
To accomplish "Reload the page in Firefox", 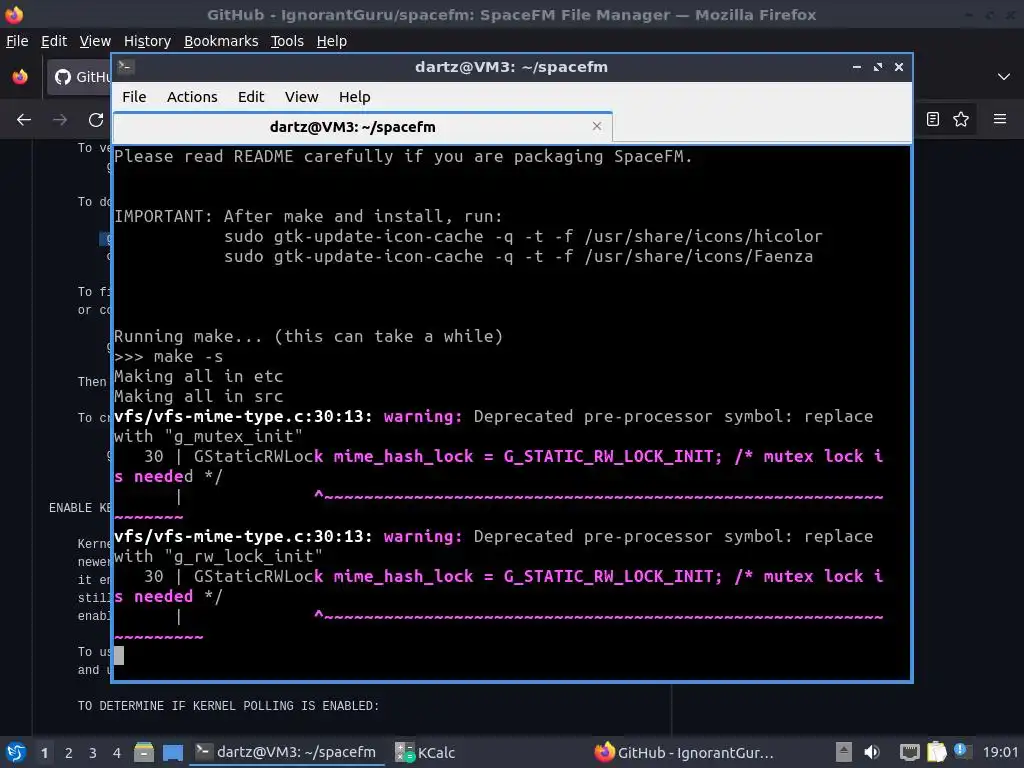I will point(96,120).
